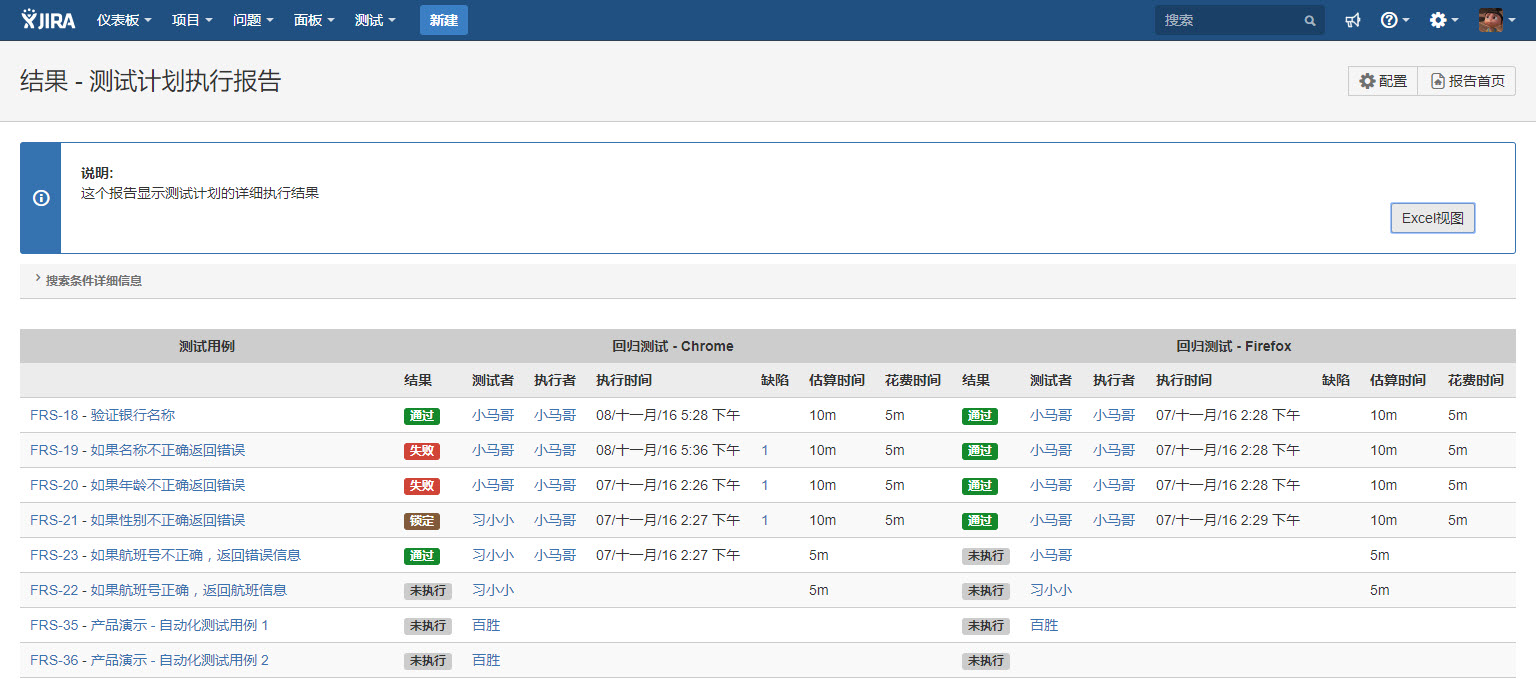This screenshot has width=1536, height=679.
Task: Open FRS-35 产品演示 自动化测试用例 1
Action: [149, 625]
